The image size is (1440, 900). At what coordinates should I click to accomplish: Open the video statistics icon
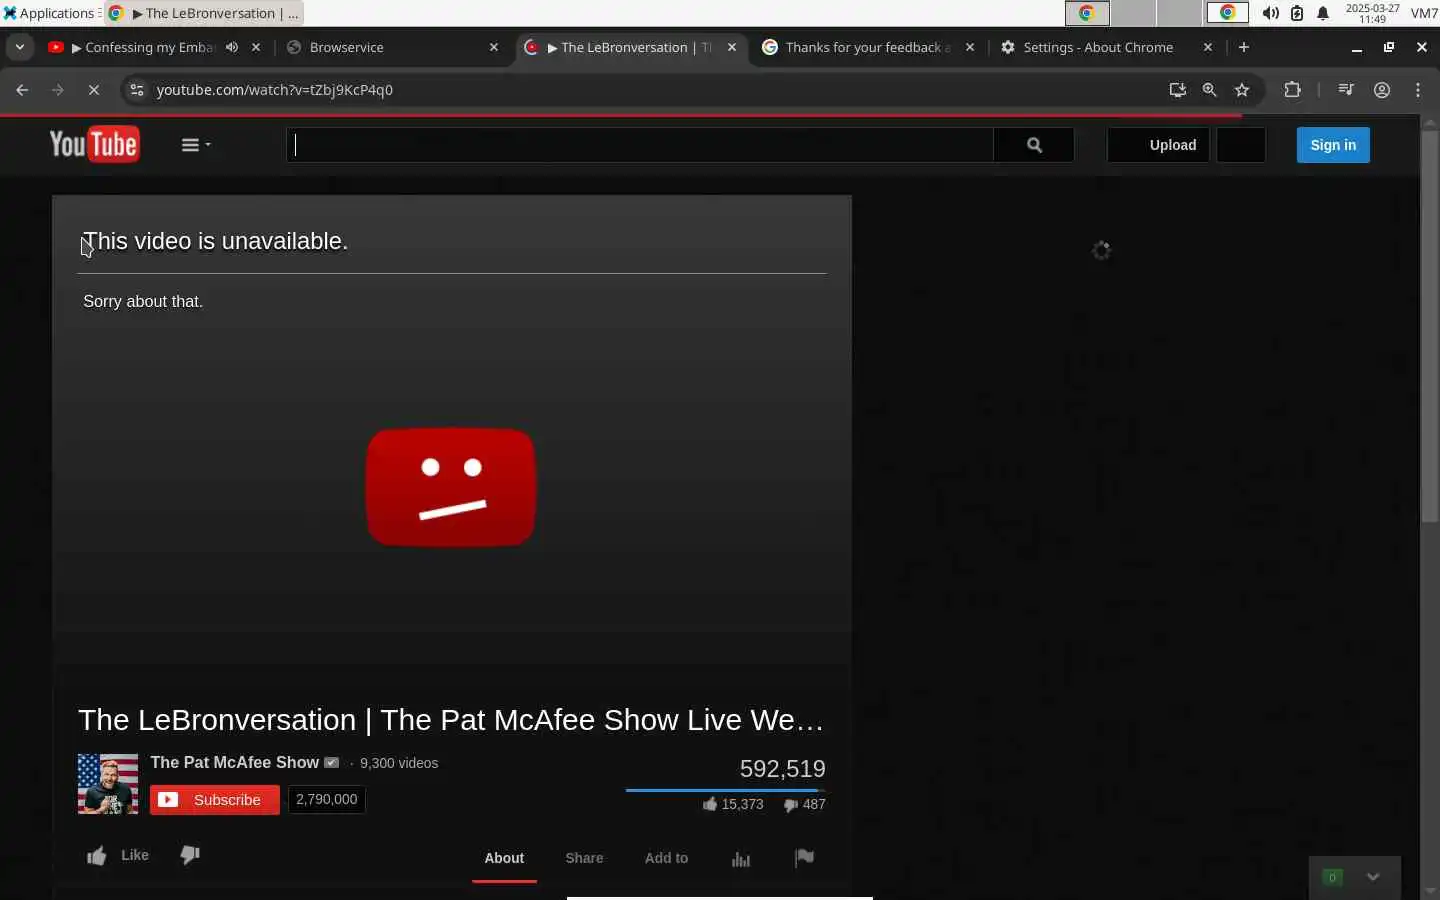[x=741, y=859]
